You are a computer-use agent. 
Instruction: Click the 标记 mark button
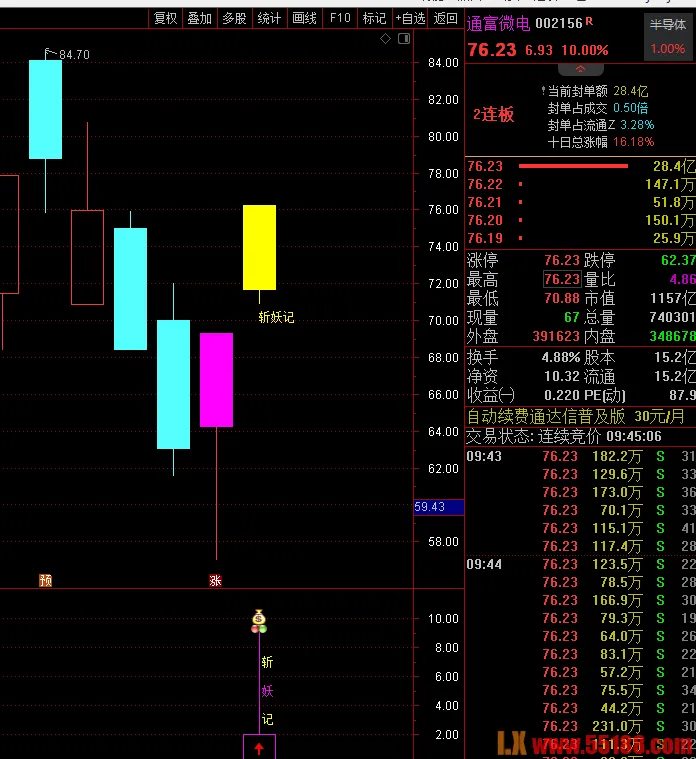375,18
